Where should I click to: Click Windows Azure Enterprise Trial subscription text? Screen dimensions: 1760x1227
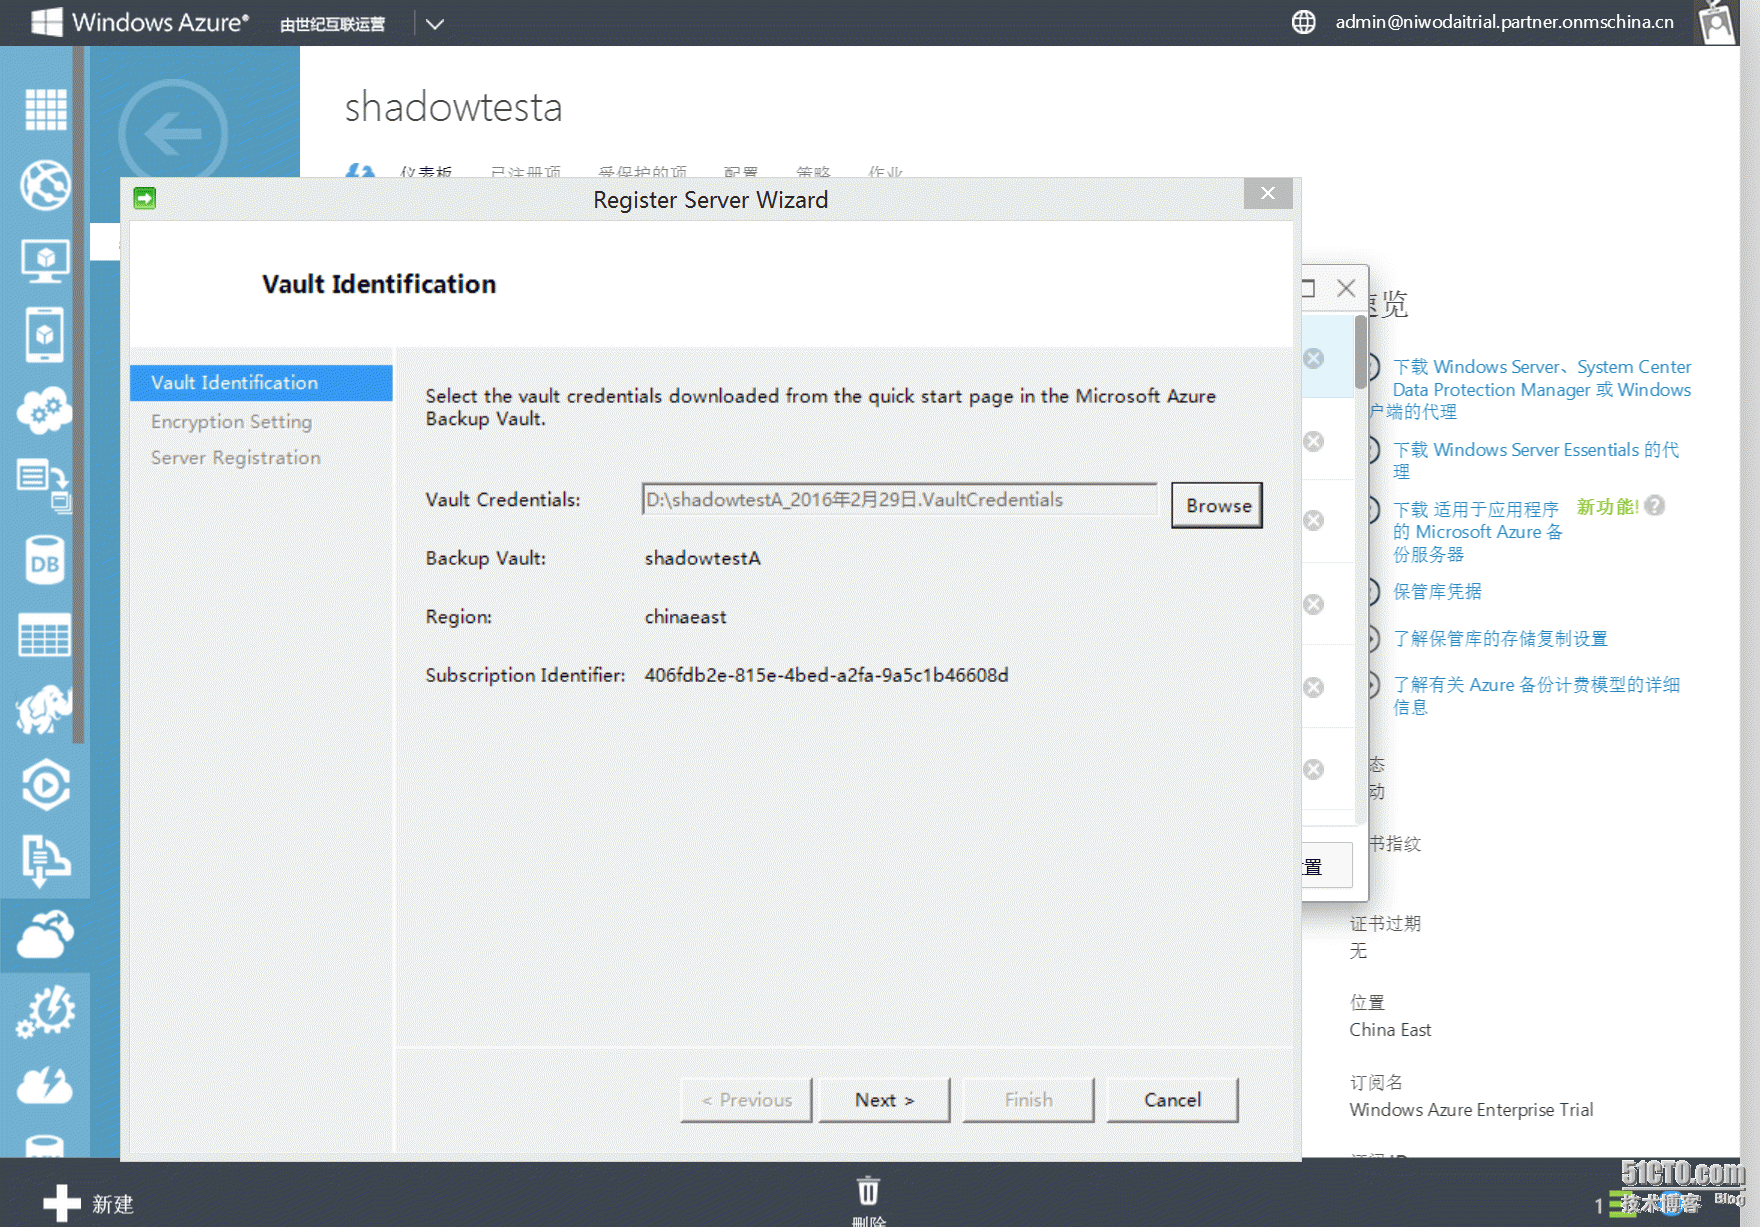(1471, 1110)
